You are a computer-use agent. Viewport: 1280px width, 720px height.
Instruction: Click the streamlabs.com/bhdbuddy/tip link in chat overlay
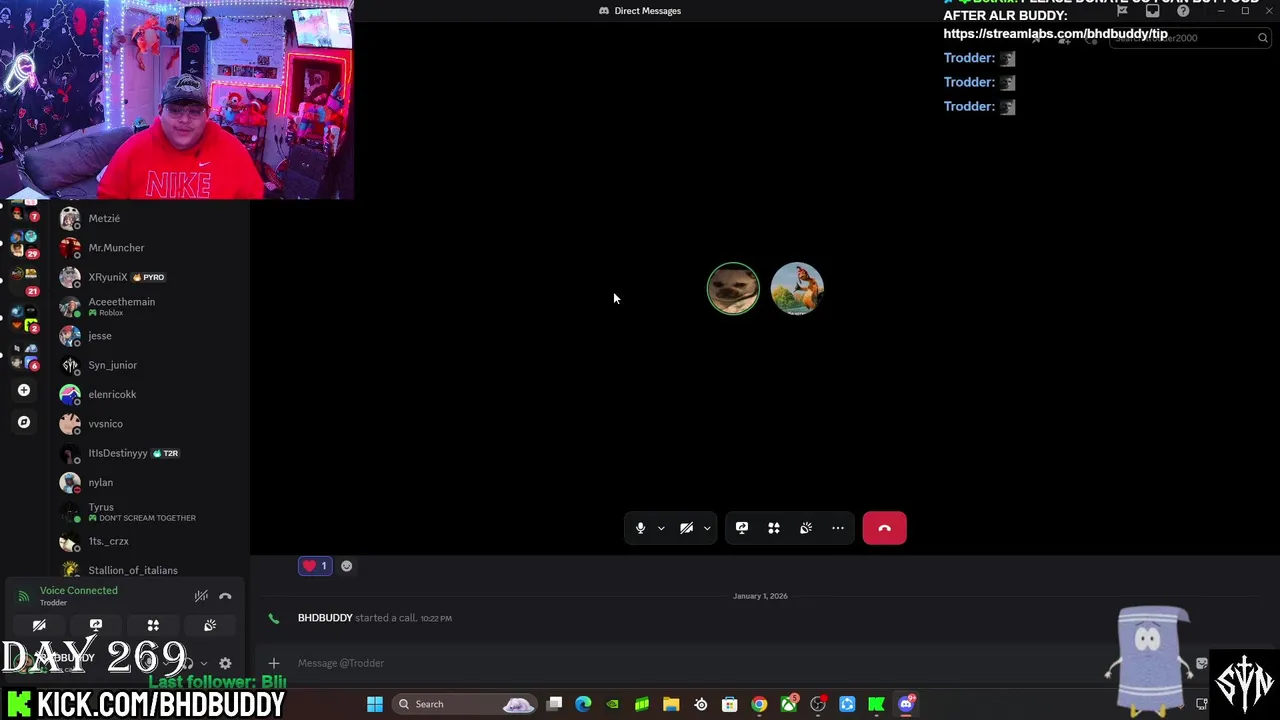(x=1055, y=33)
